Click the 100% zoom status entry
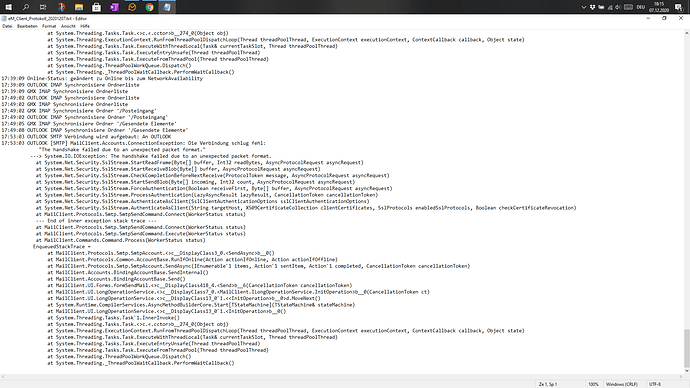This screenshot has width=690, height=388. pyautogui.click(x=593, y=384)
